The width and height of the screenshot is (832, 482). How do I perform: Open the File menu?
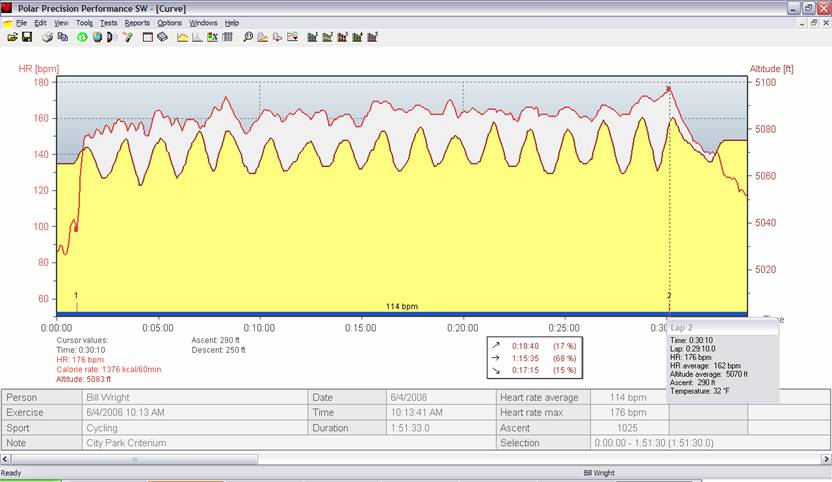(21, 23)
